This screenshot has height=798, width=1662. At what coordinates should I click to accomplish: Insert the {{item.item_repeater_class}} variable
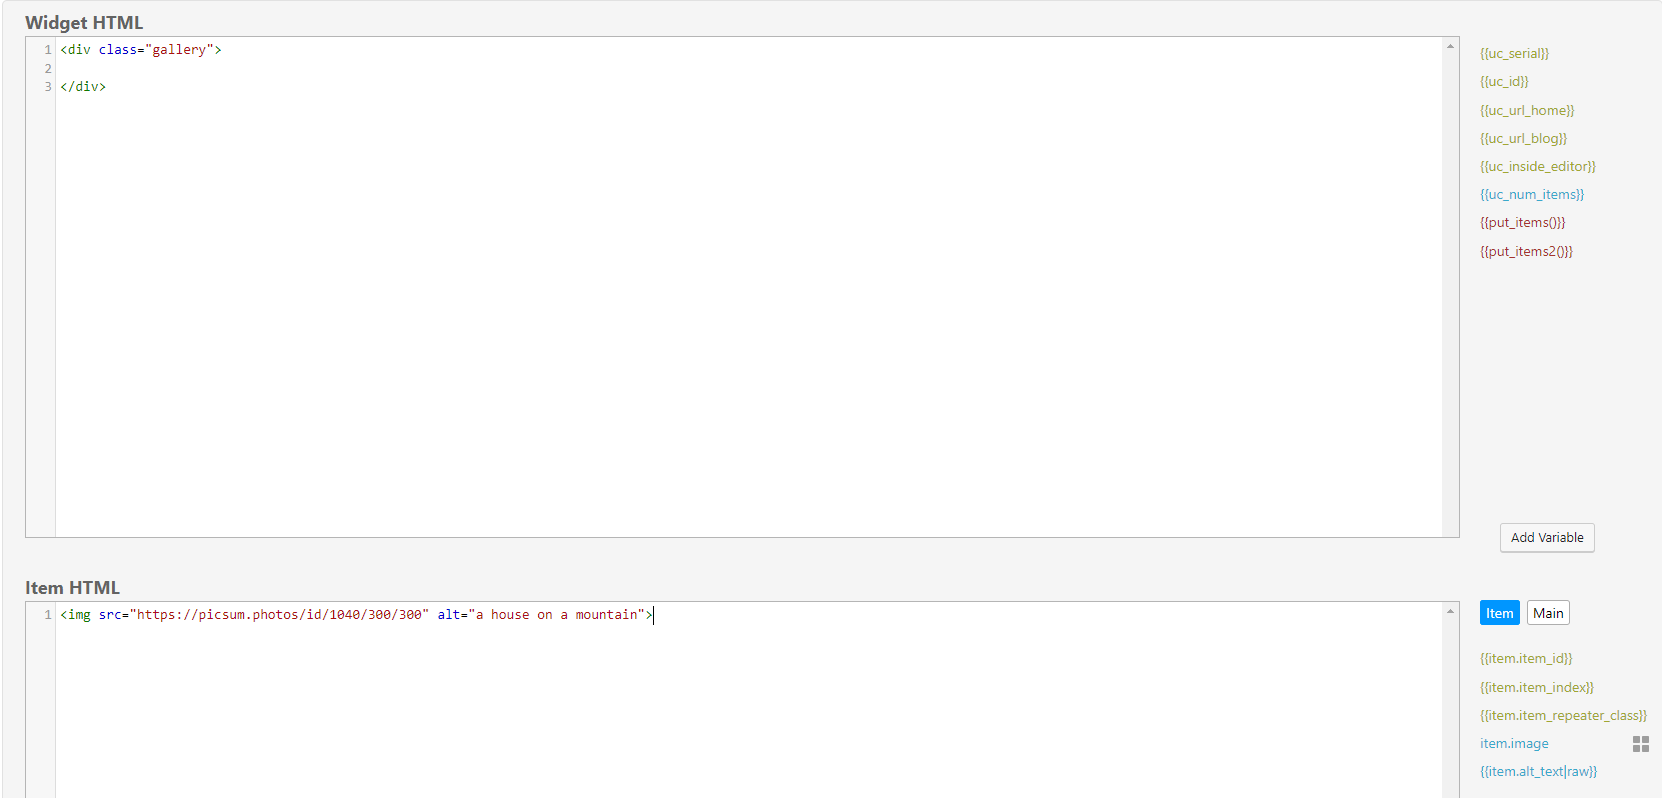(x=1563, y=715)
